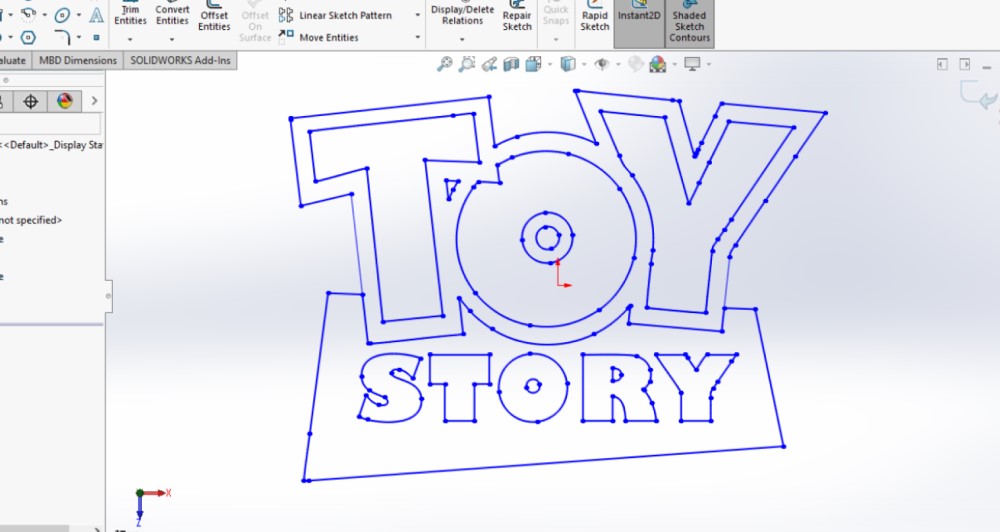This screenshot has width=1000, height=532.
Task: Select the Point sketch tool
Action: tap(96, 38)
